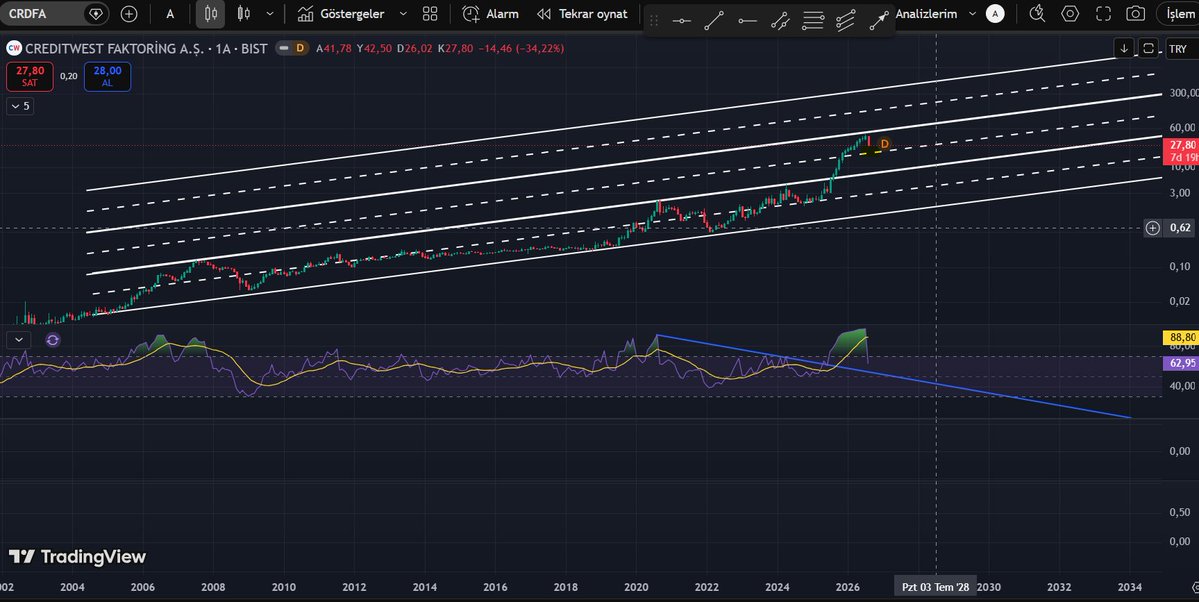Add a comparison symbol with plus icon

[129, 14]
